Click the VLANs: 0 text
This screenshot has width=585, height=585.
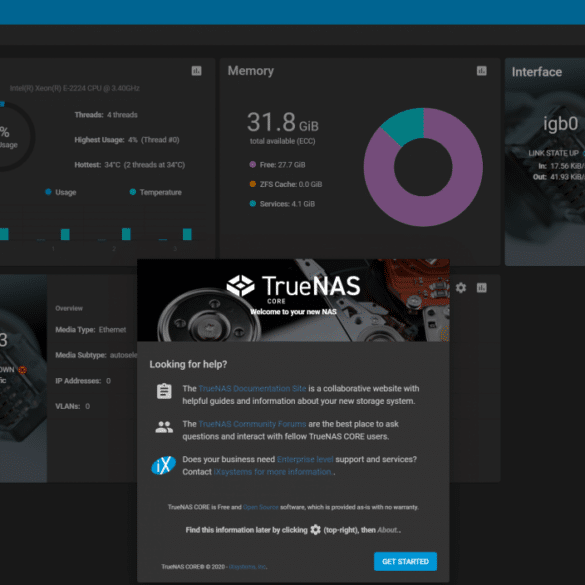point(72,406)
